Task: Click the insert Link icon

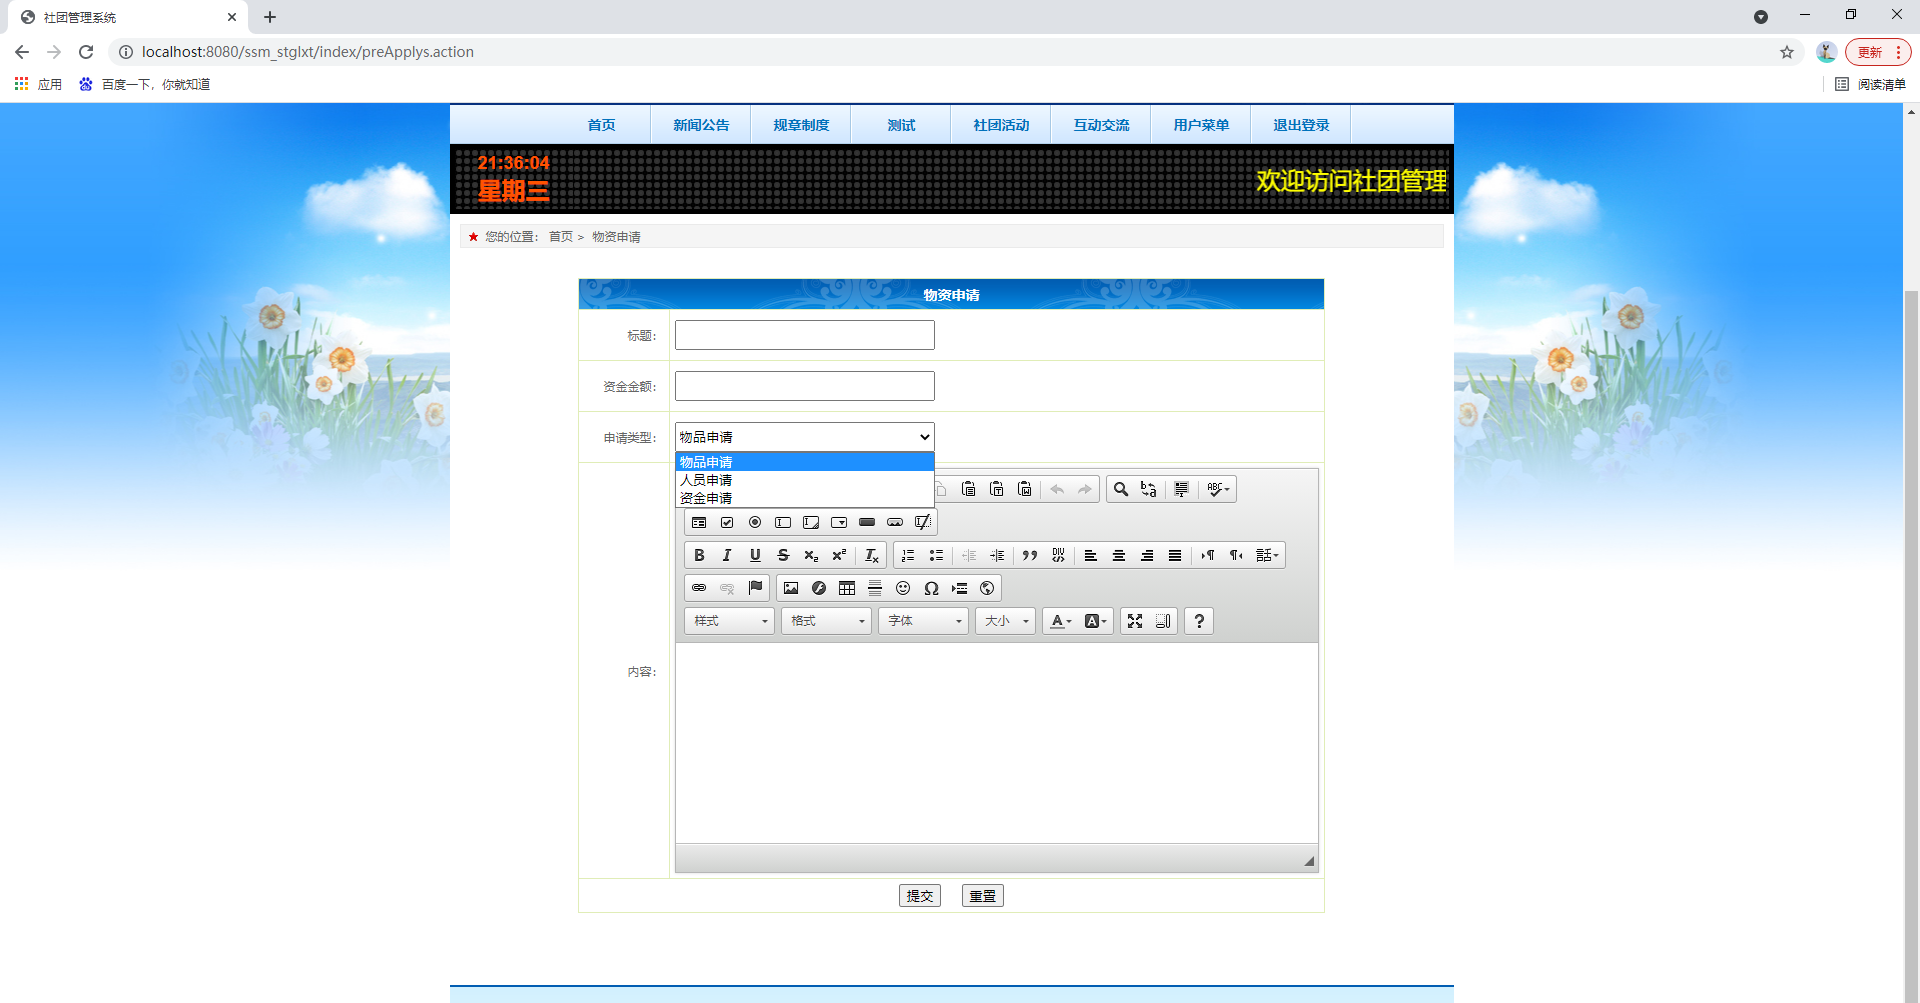Action: point(699,588)
